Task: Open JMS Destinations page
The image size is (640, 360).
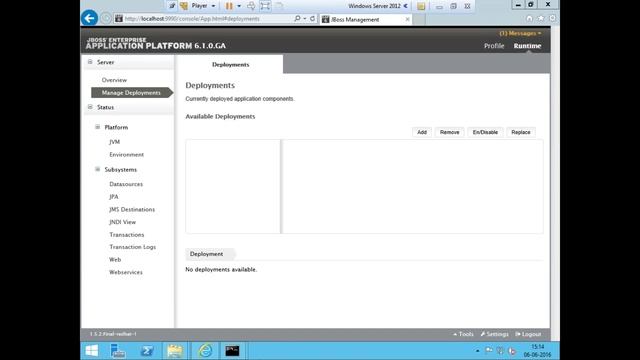Action: coord(132,209)
